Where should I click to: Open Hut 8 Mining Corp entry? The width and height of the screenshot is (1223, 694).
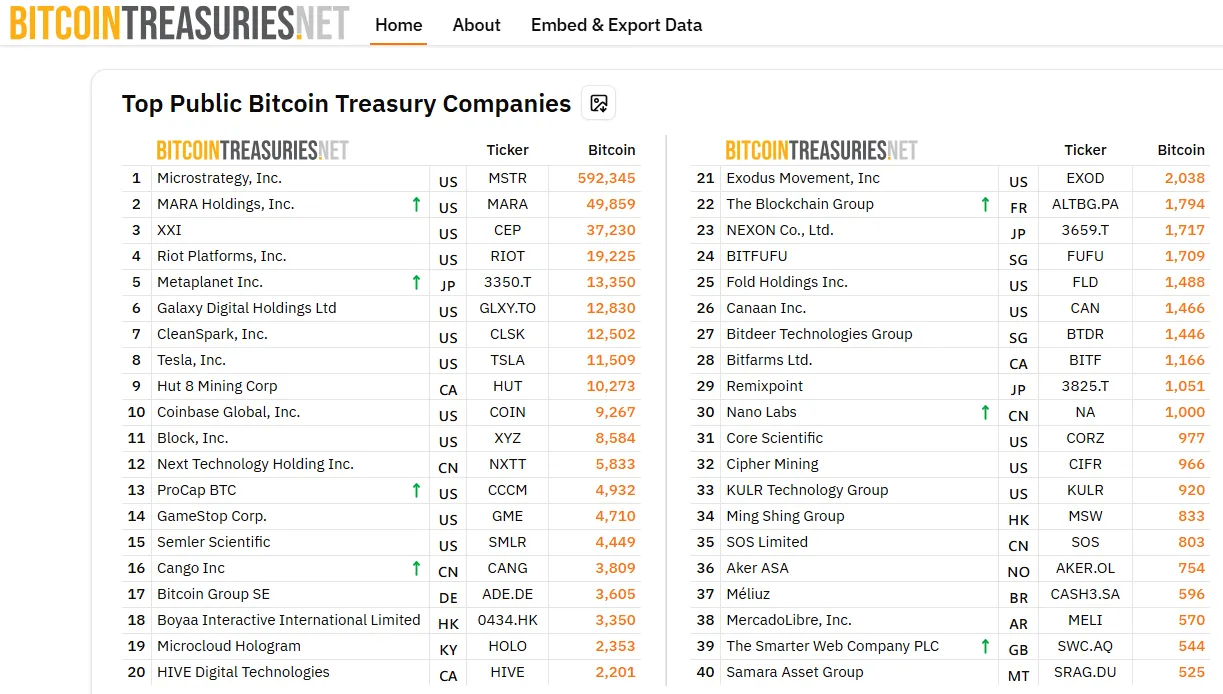point(217,386)
